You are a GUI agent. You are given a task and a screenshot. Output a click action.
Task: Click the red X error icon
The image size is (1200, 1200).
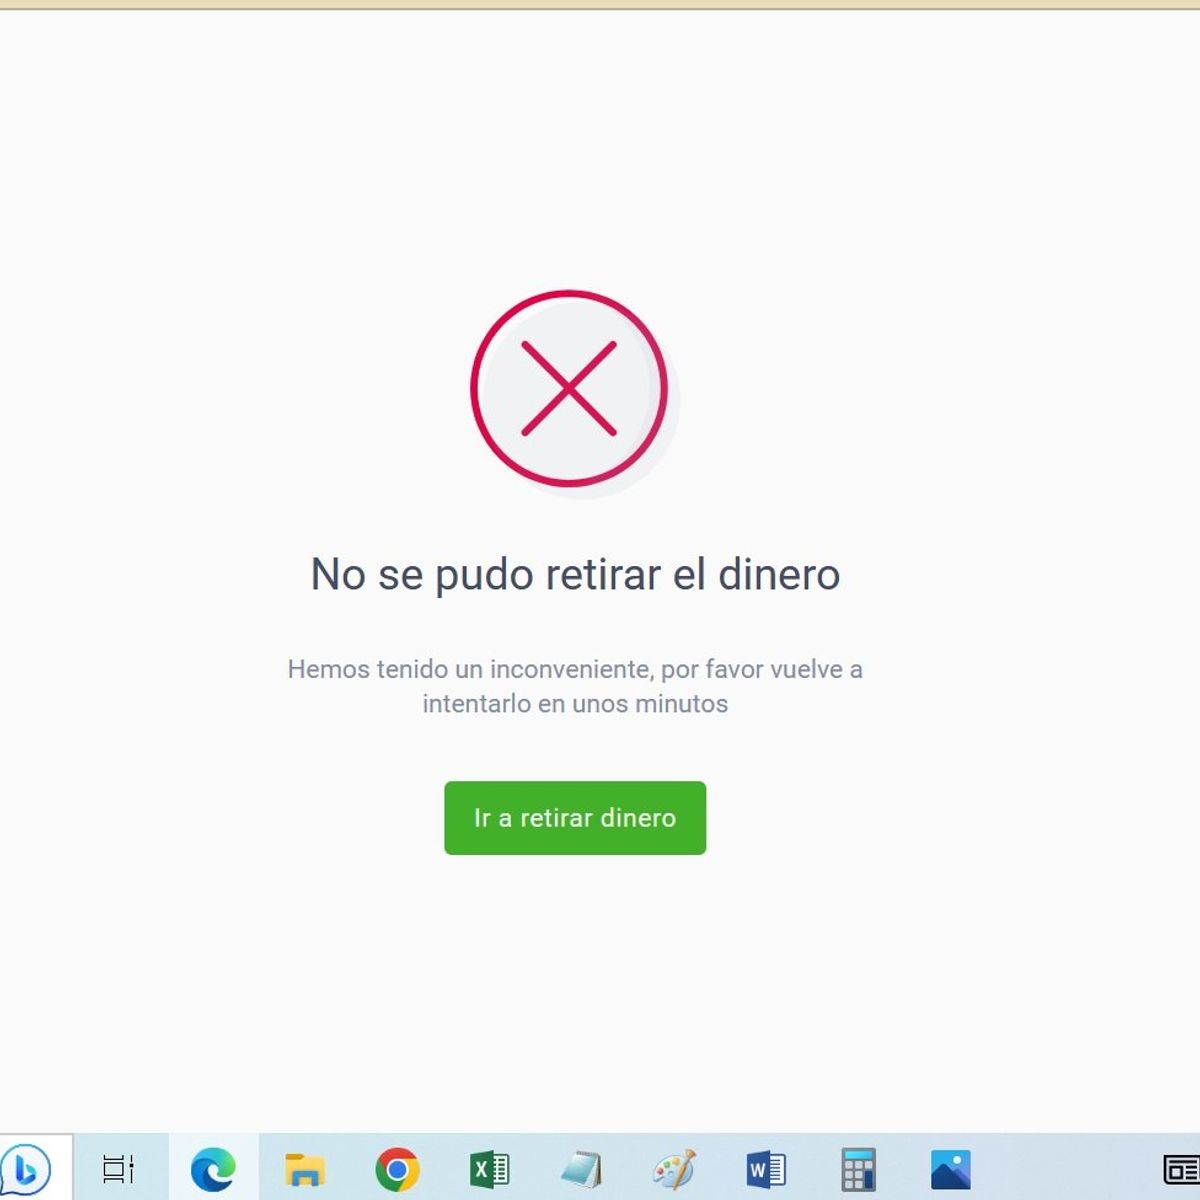(569, 389)
